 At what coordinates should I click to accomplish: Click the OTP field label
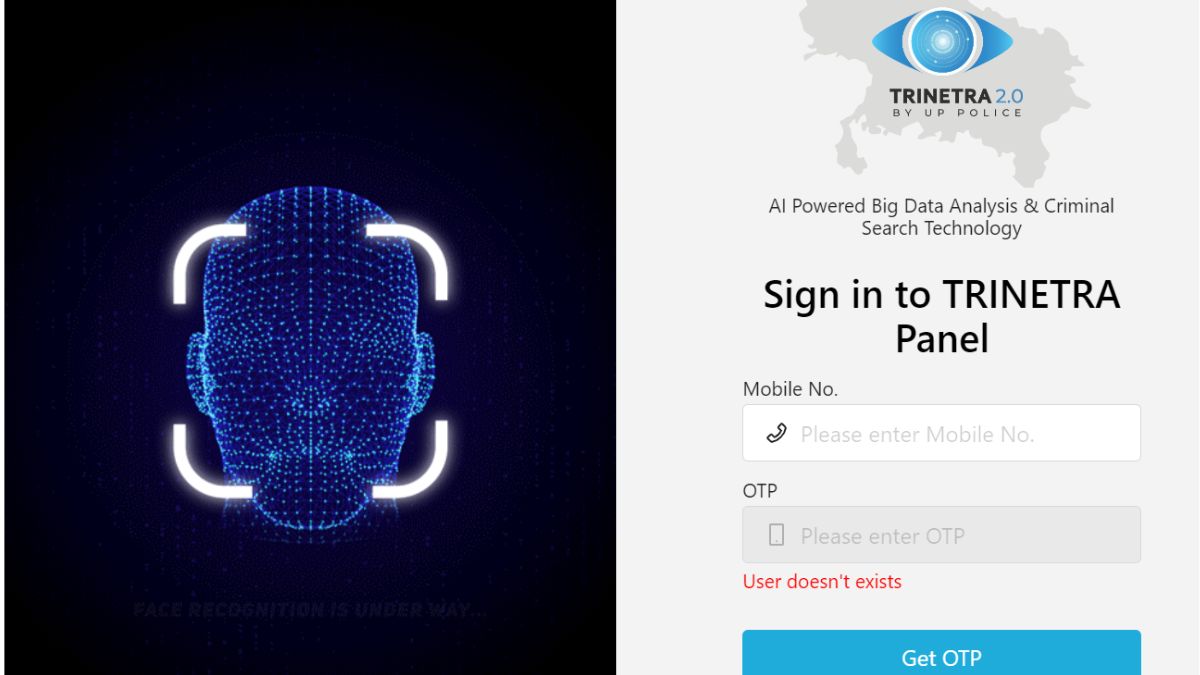coord(760,491)
